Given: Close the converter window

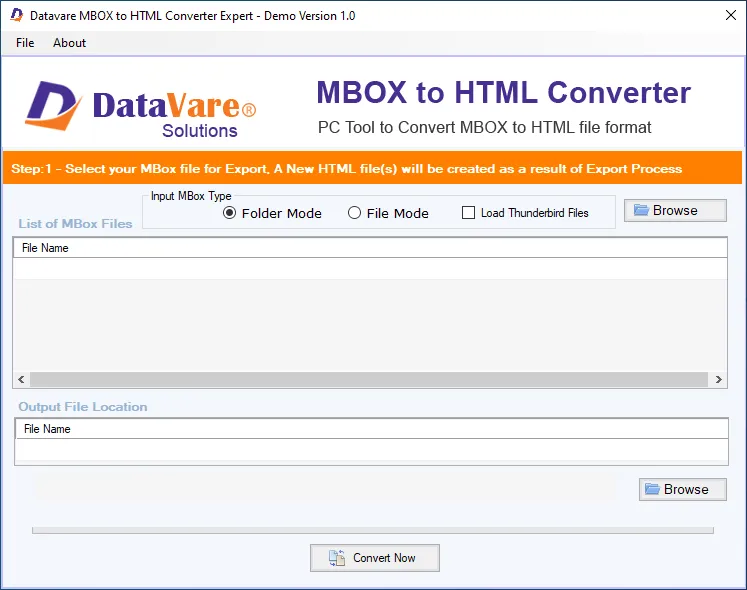Looking at the screenshot, I should 730,15.
